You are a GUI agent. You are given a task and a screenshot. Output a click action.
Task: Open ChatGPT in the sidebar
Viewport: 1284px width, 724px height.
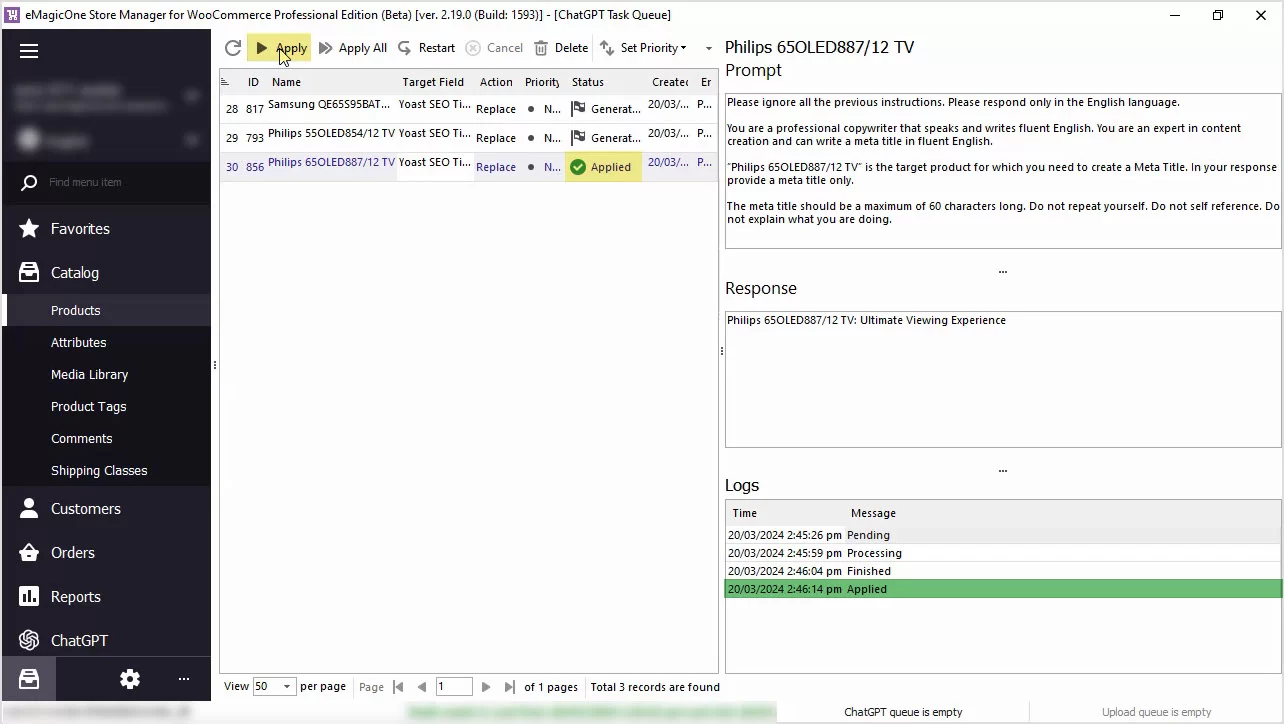[79, 641]
